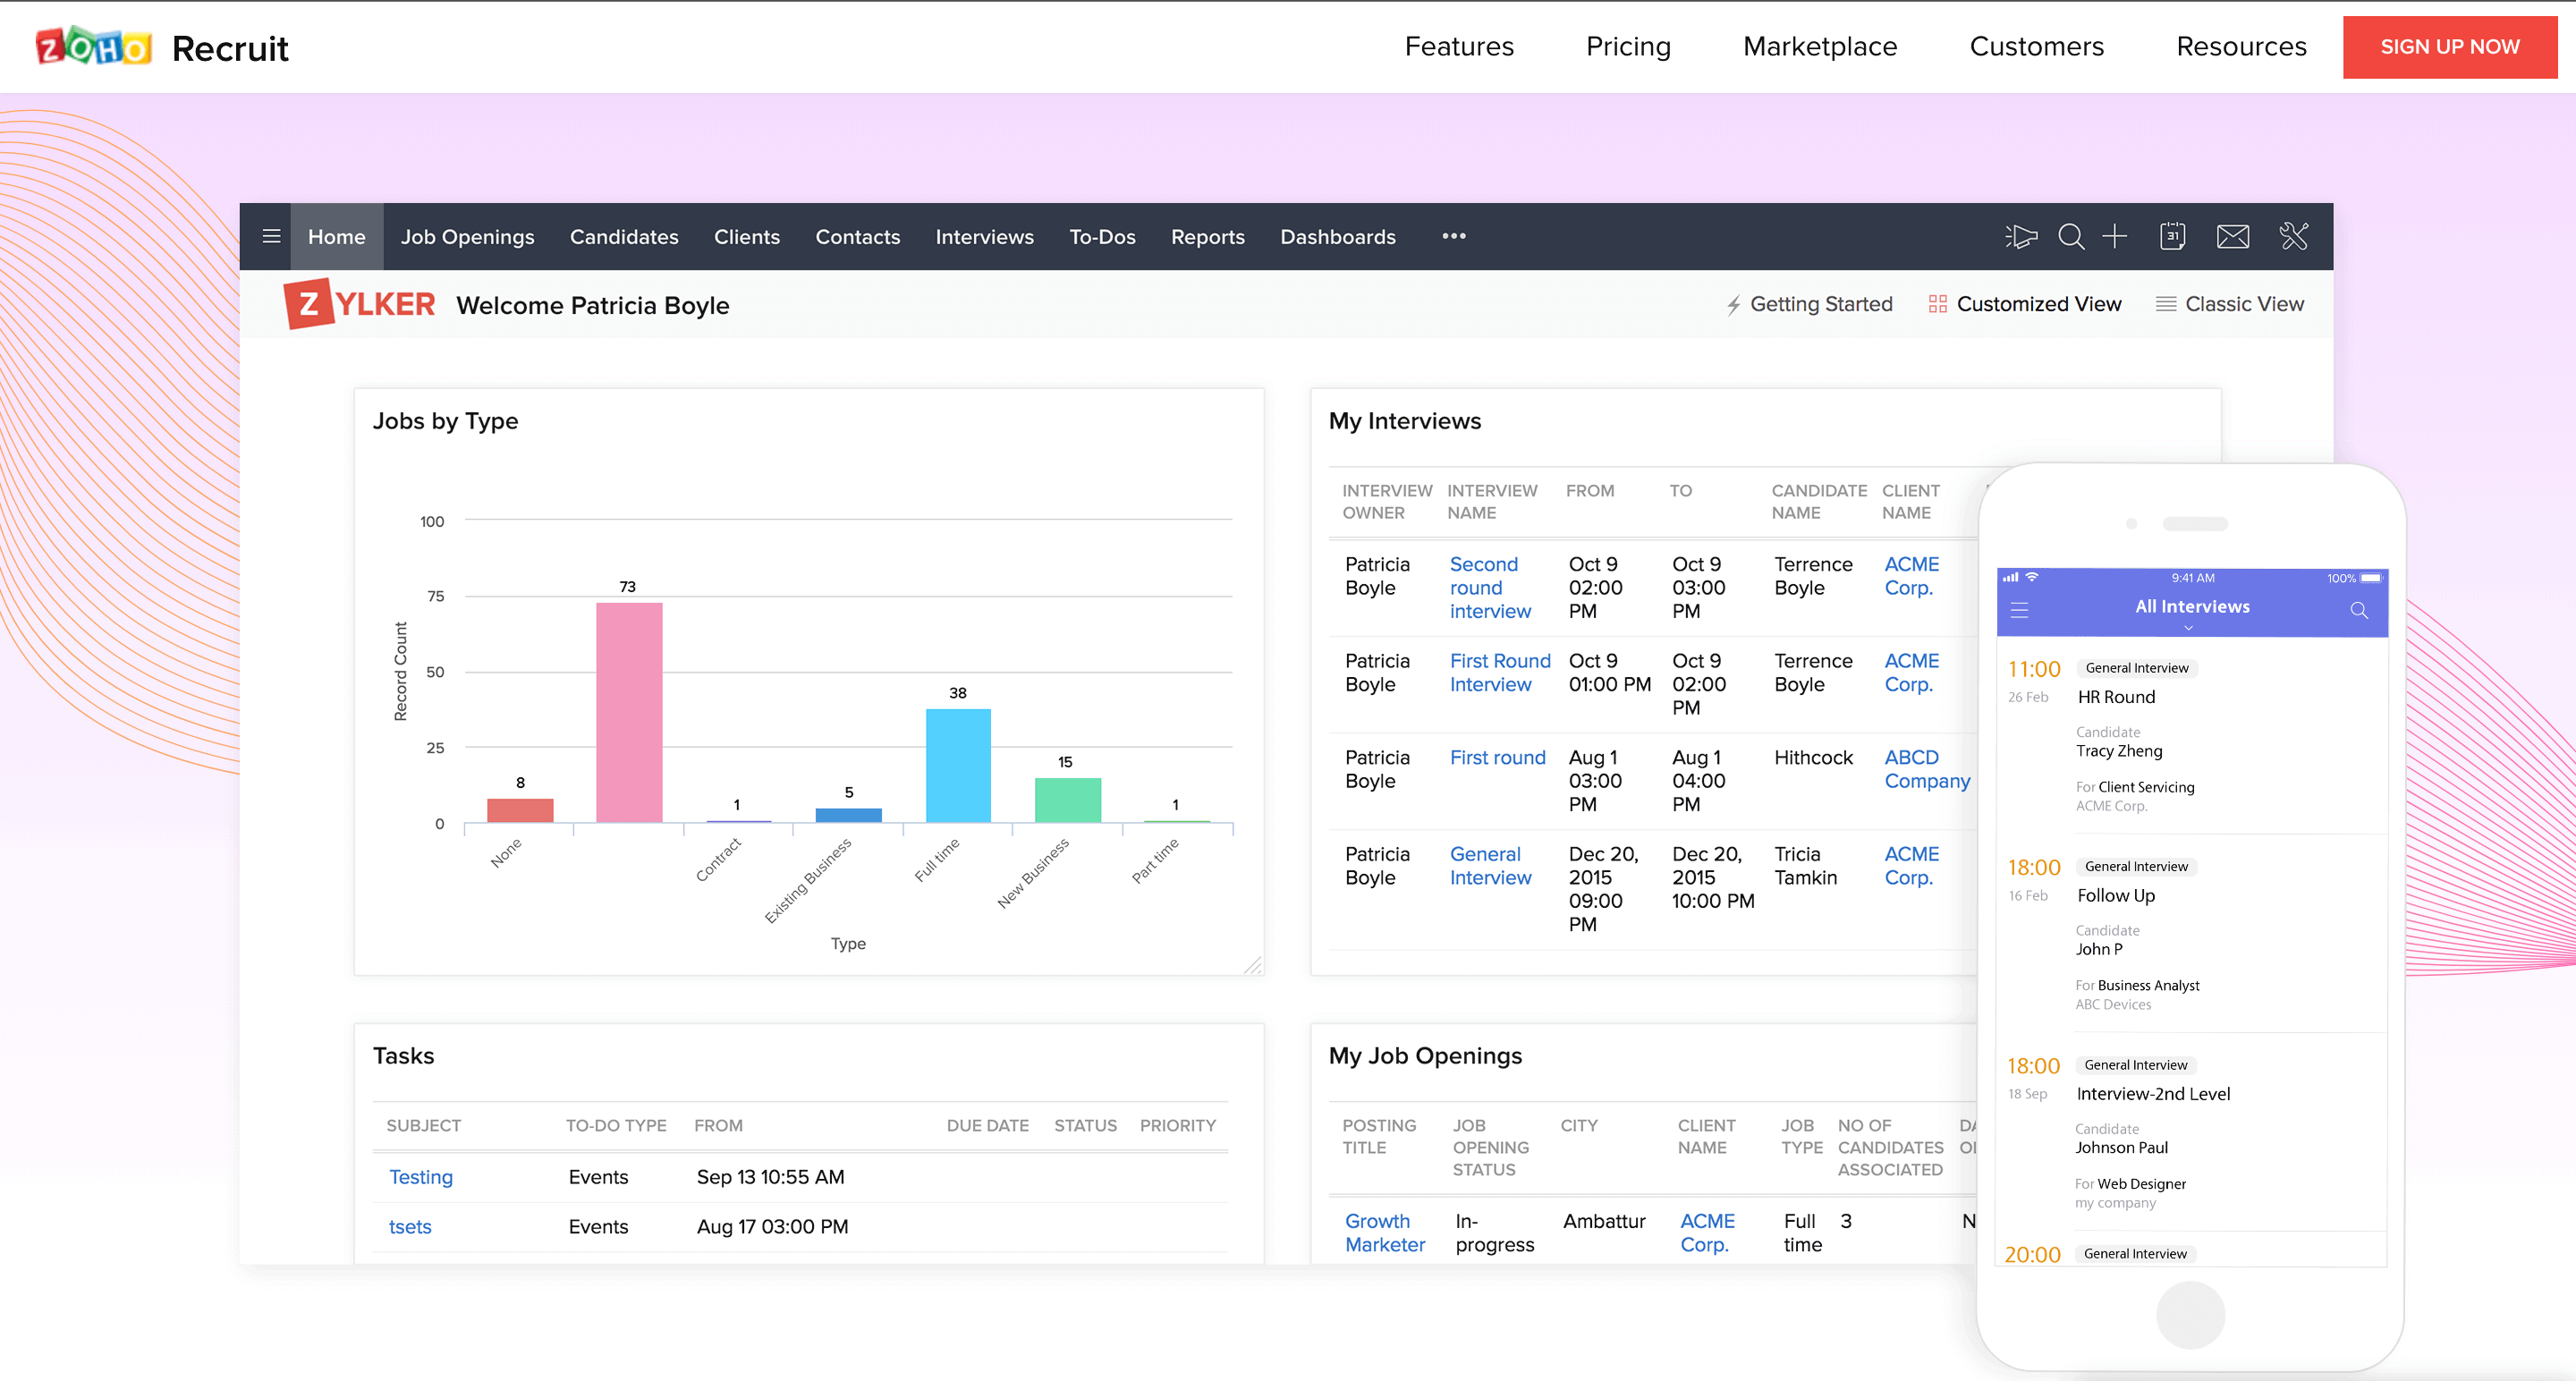Open the Resources dropdown in the website header

tap(2242, 46)
